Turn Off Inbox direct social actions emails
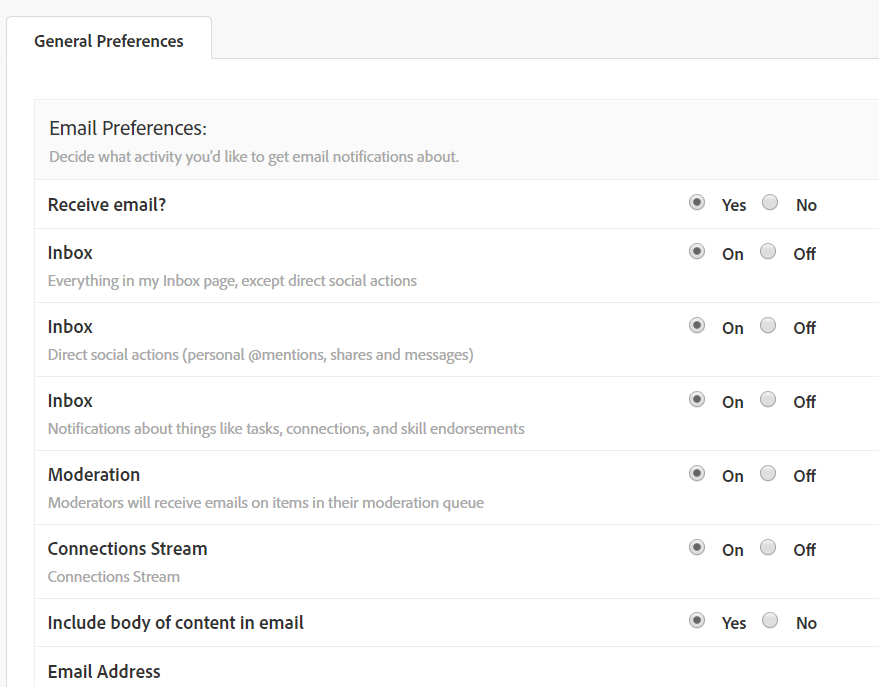This screenshot has height=687, width=879. [x=768, y=326]
